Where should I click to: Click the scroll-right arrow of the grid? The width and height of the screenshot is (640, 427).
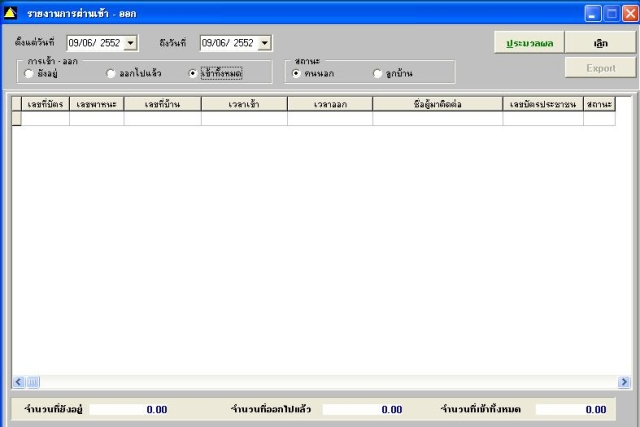(624, 382)
